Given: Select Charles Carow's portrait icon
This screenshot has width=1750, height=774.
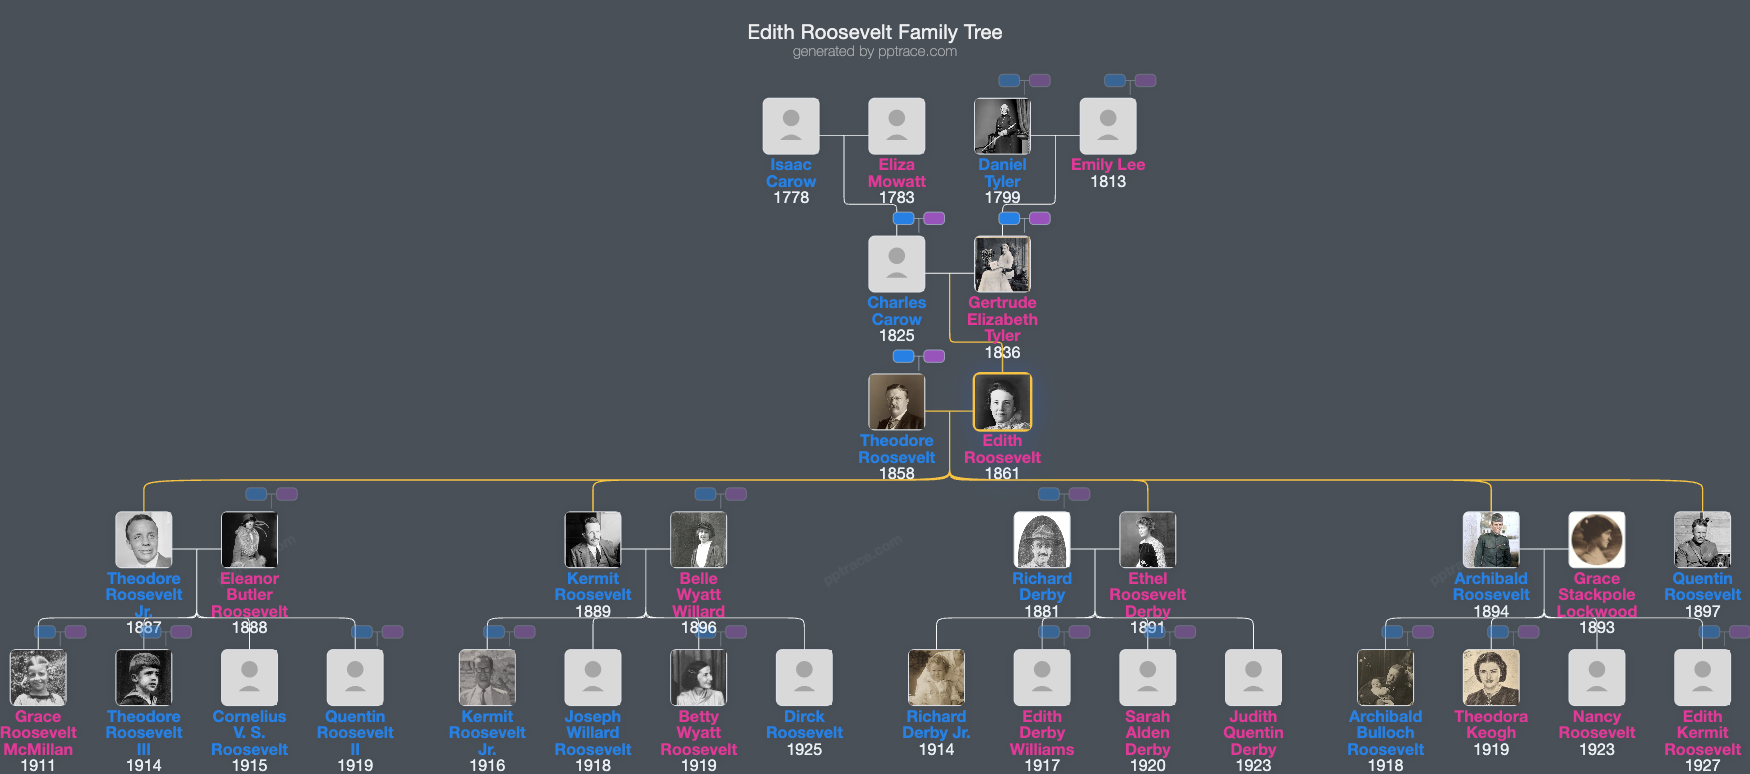Looking at the screenshot, I should [x=897, y=264].
